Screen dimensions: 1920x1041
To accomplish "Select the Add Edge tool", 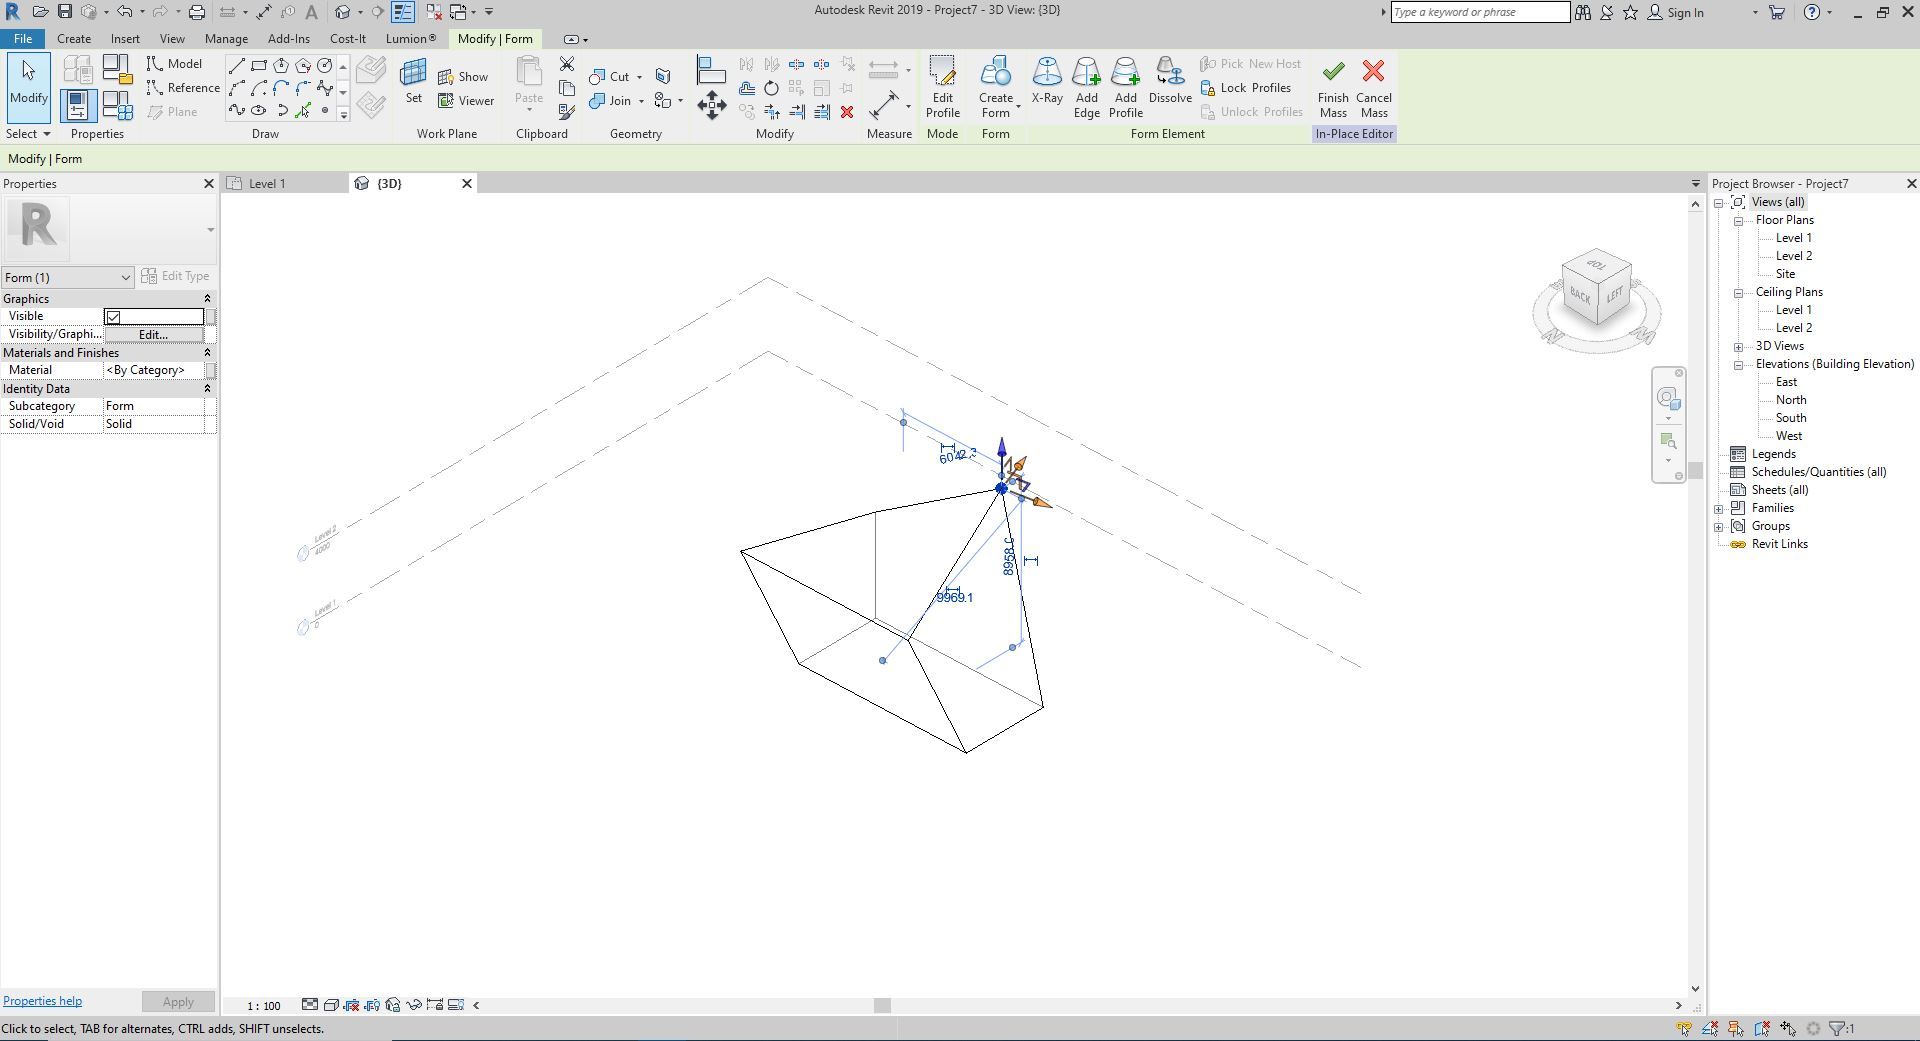I will (1086, 87).
